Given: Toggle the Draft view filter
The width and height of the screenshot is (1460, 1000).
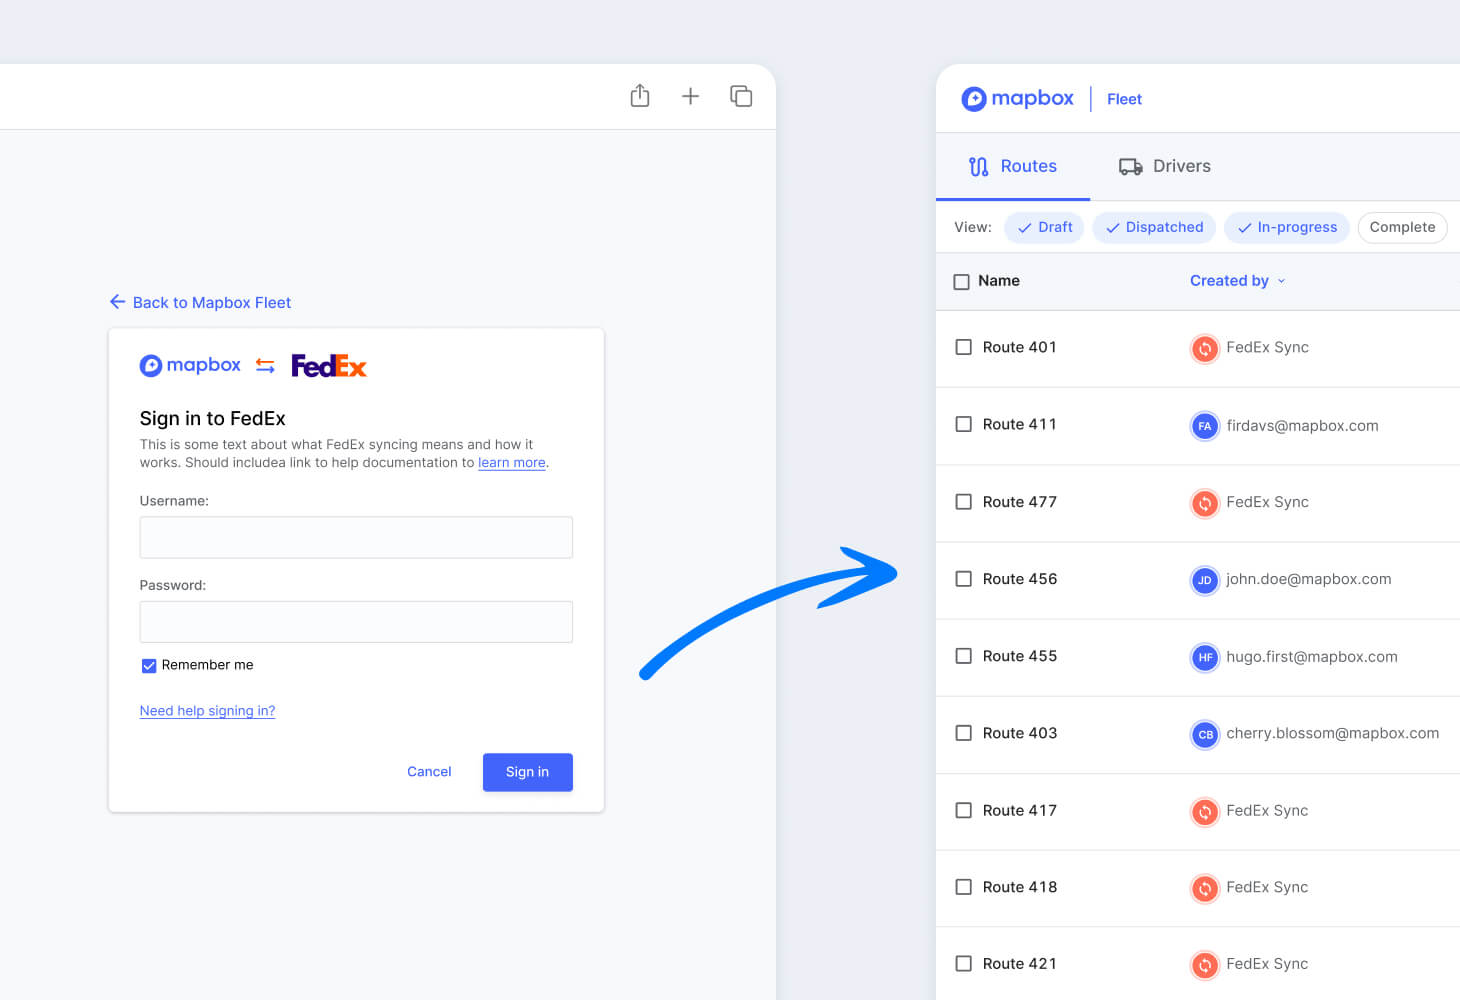Looking at the screenshot, I should pos(1044,227).
